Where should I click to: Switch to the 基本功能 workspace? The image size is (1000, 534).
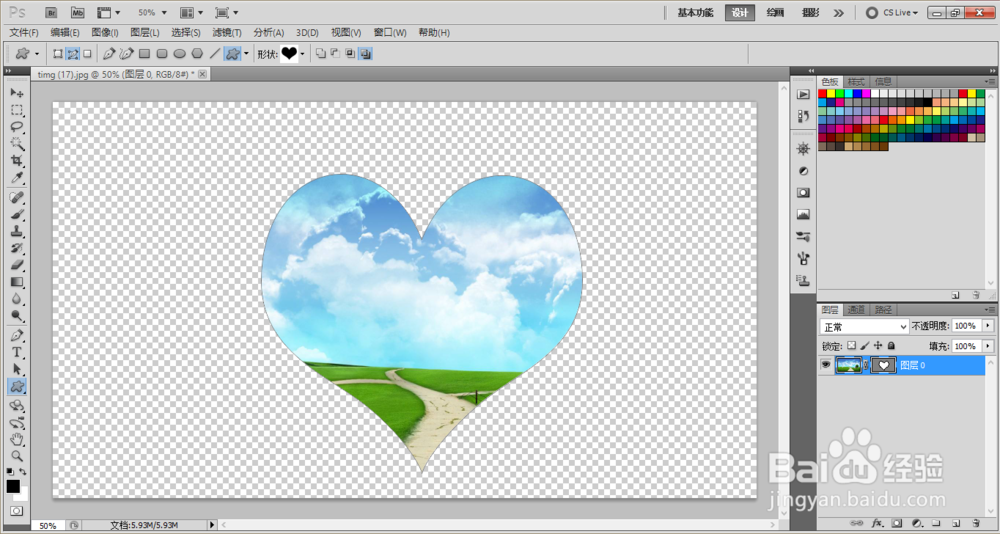695,12
